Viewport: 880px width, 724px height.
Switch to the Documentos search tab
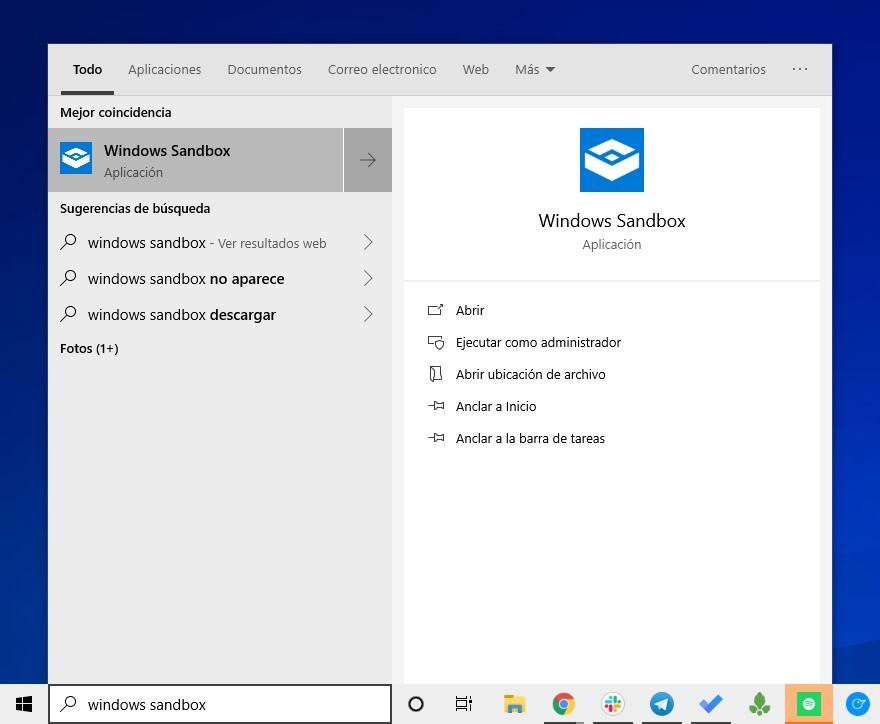pyautogui.click(x=264, y=69)
